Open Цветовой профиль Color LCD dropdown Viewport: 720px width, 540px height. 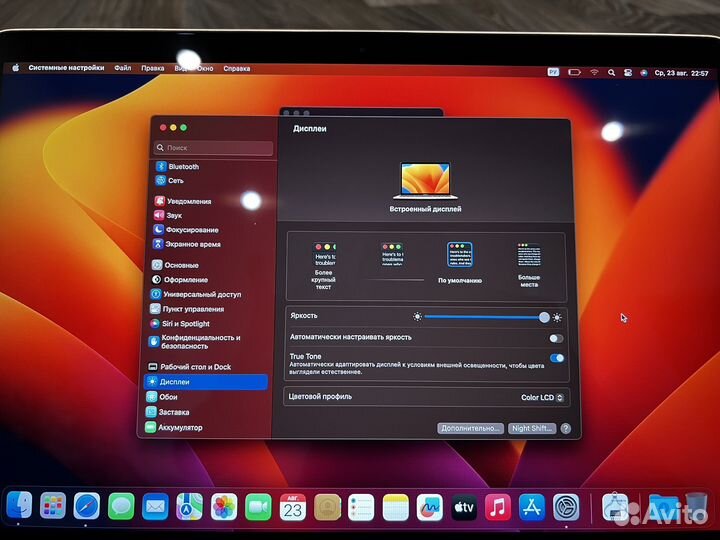(x=542, y=398)
